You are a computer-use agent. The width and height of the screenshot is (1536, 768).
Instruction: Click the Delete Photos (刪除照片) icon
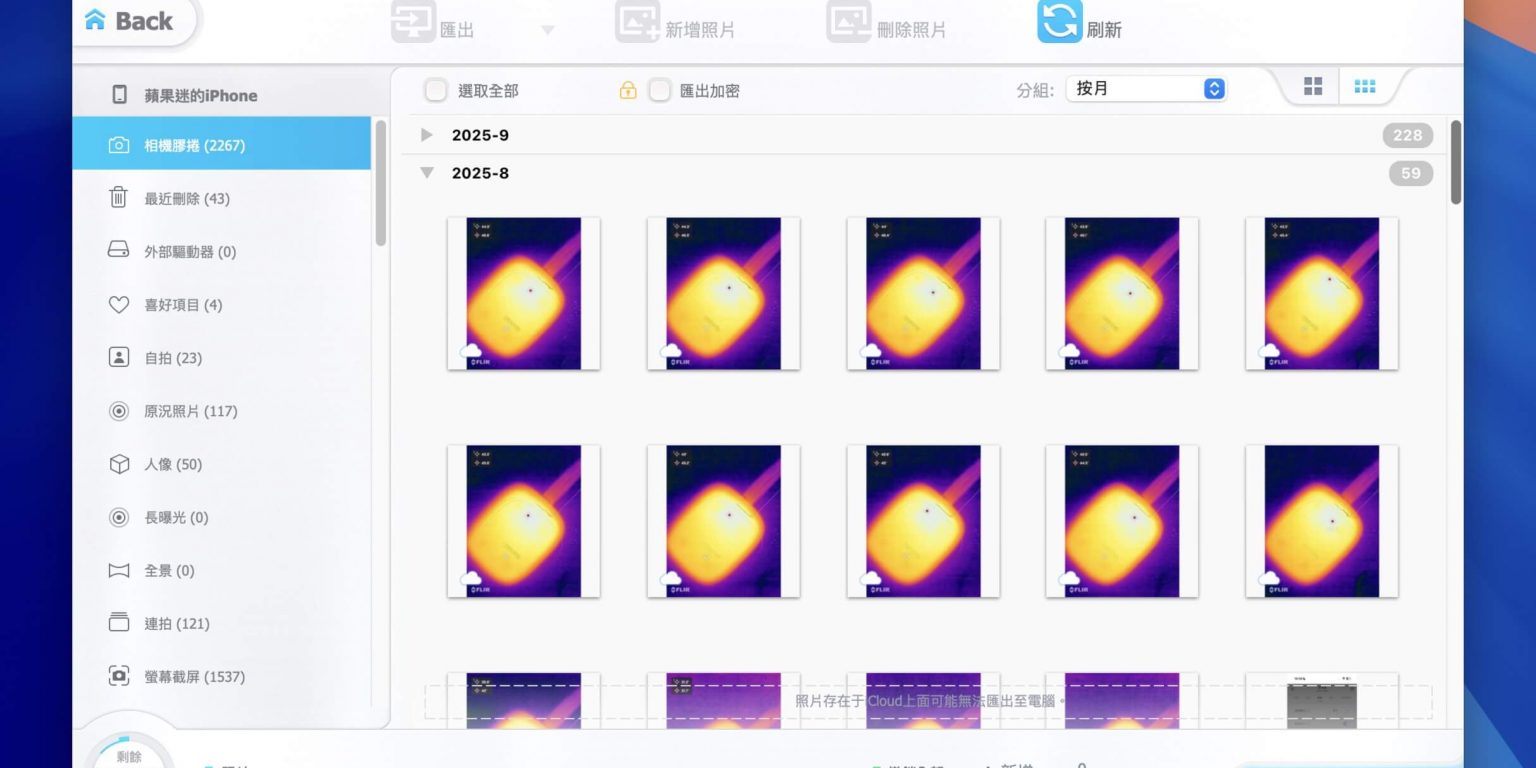point(848,23)
